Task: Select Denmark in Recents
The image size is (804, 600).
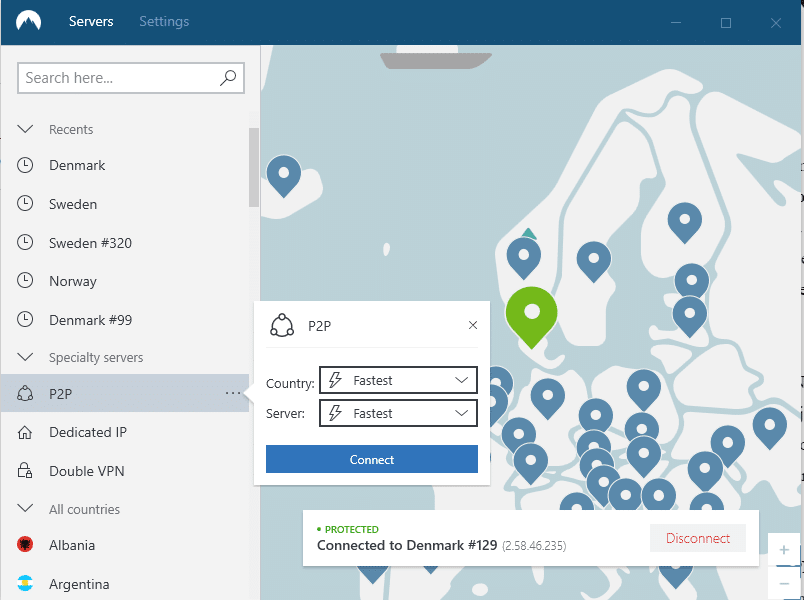Action: coord(125,165)
